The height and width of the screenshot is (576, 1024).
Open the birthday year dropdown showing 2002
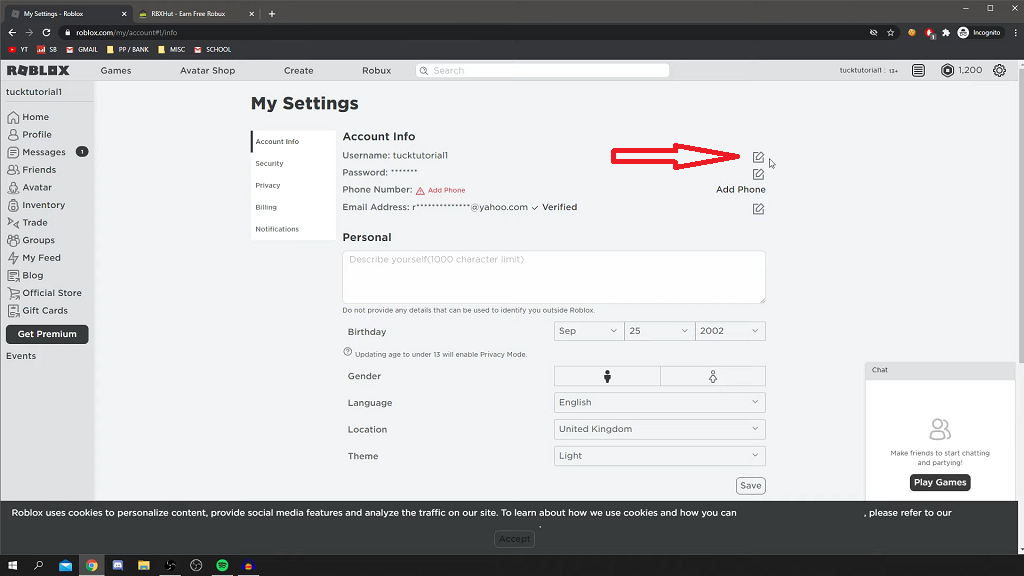click(730, 331)
